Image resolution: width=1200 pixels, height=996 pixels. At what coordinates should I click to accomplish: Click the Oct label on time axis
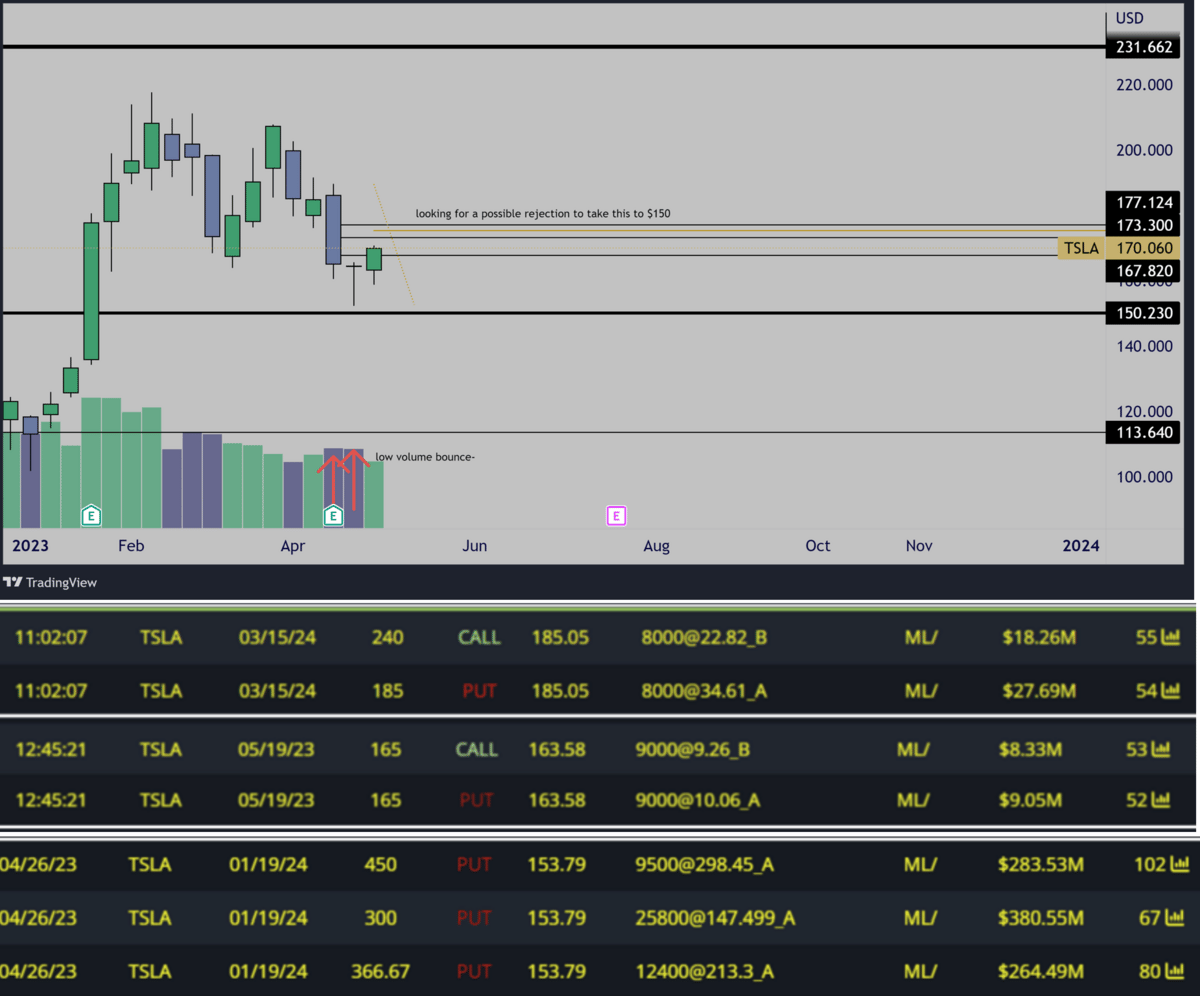818,546
